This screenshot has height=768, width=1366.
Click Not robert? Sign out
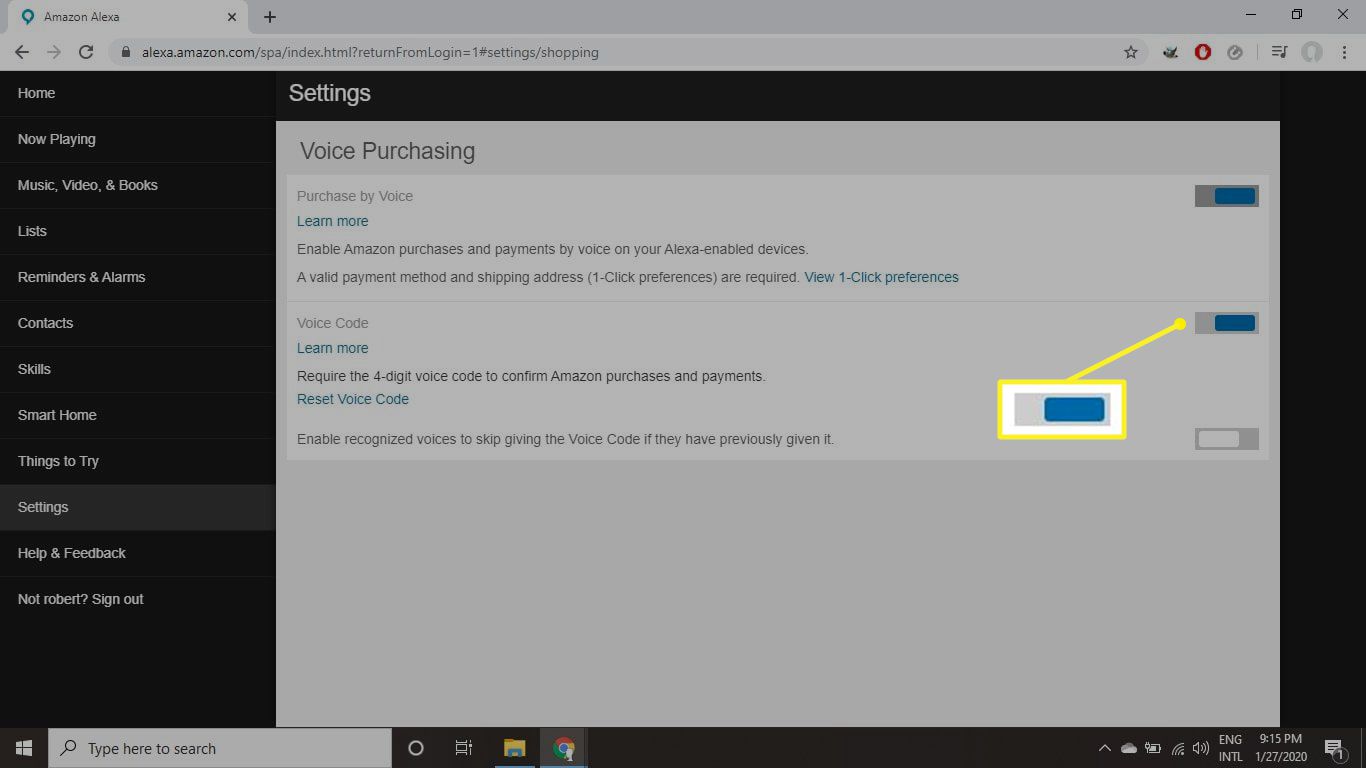click(137, 599)
